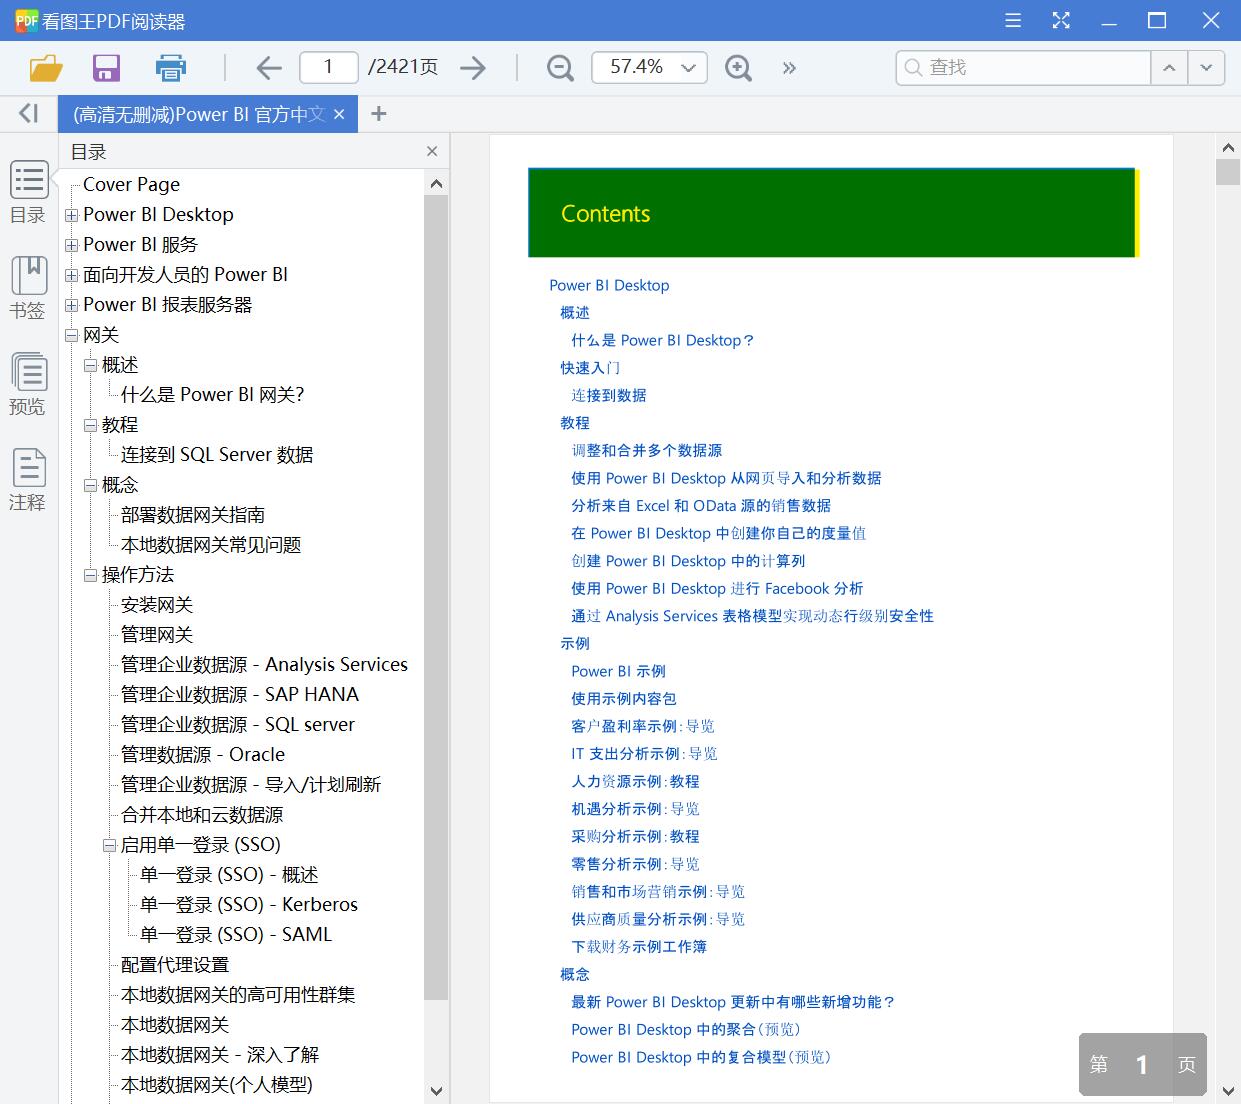Viewport: 1241px width, 1104px height.
Task: Collapse the 网关 tree node
Action: (71, 335)
